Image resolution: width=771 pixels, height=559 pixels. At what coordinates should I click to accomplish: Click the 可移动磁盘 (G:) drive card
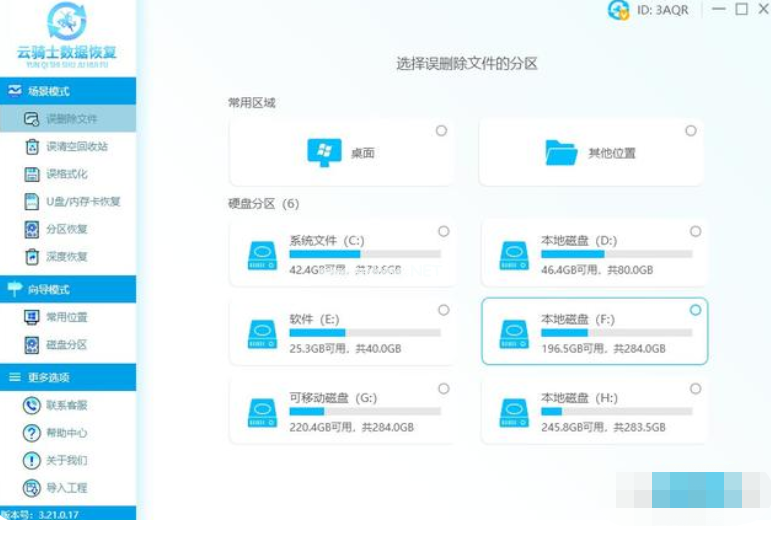click(341, 410)
